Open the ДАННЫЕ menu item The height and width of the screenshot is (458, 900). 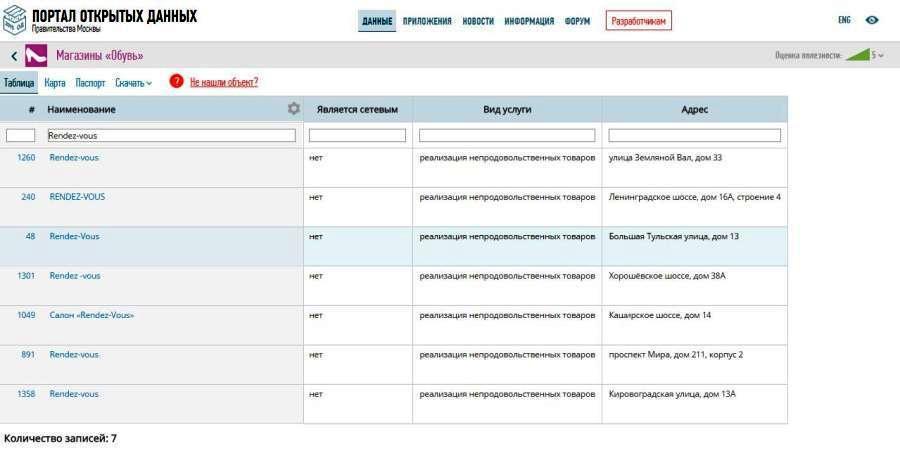point(377,21)
